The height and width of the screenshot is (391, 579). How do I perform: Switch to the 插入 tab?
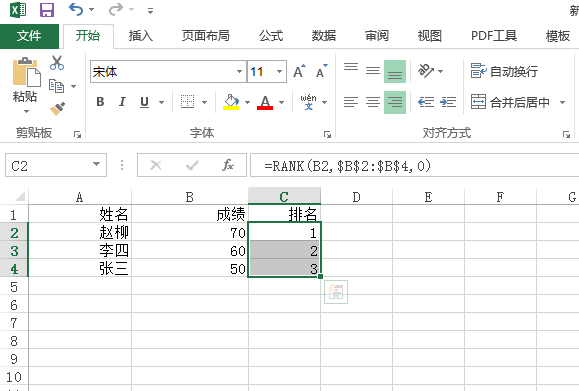(x=141, y=36)
